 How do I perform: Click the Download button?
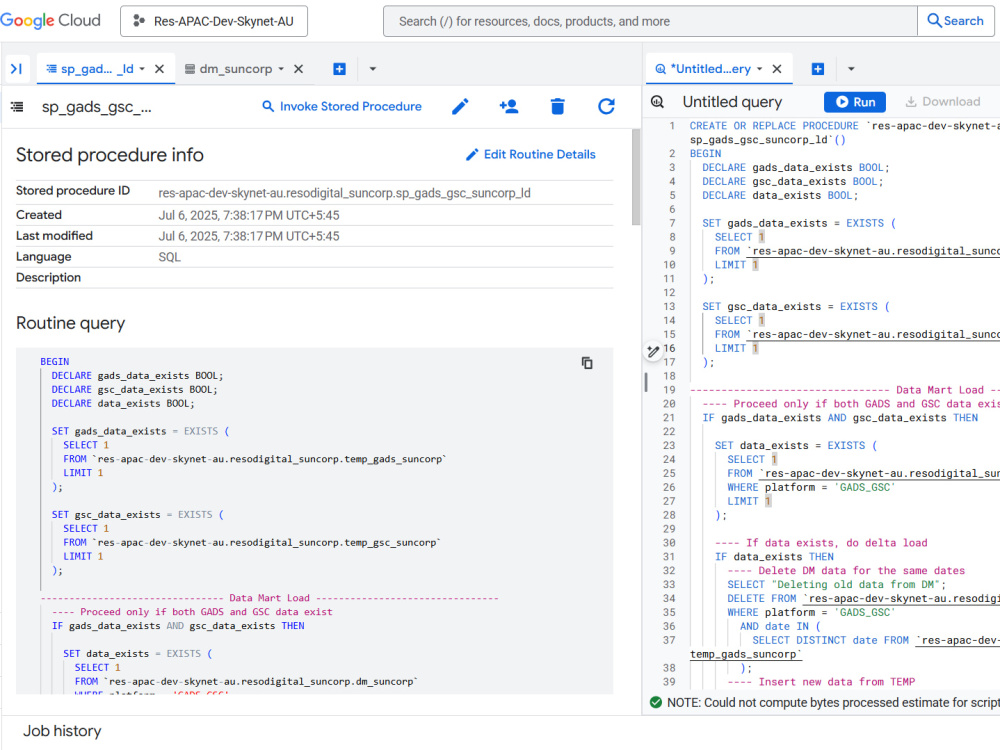tap(943, 102)
